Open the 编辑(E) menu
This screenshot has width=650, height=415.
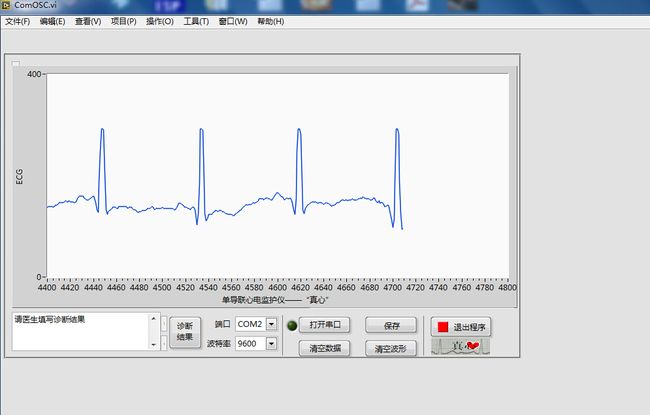click(x=52, y=22)
